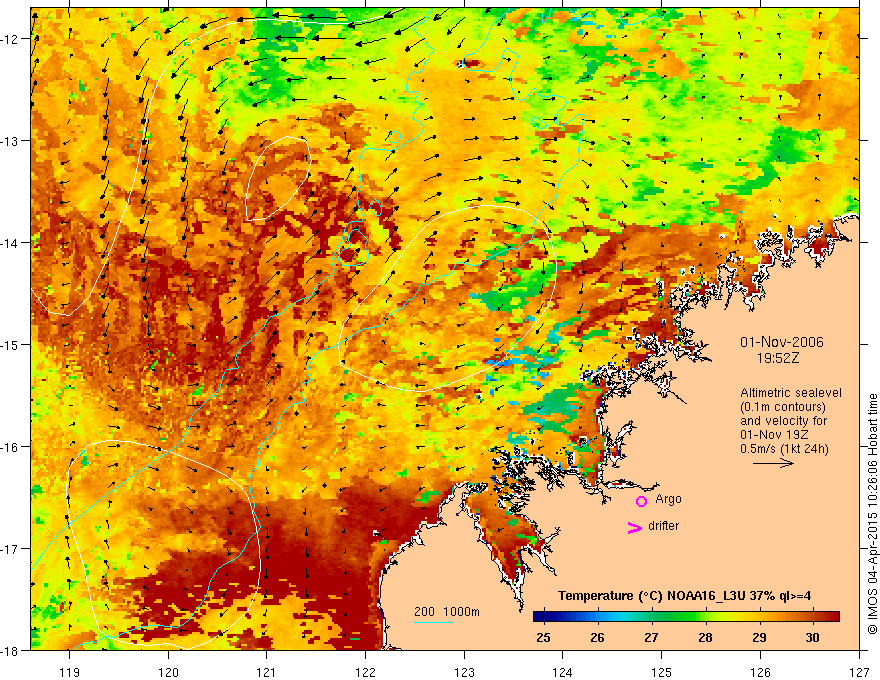Click the longitude '125' axis label
880x680 pixels.
point(662,672)
